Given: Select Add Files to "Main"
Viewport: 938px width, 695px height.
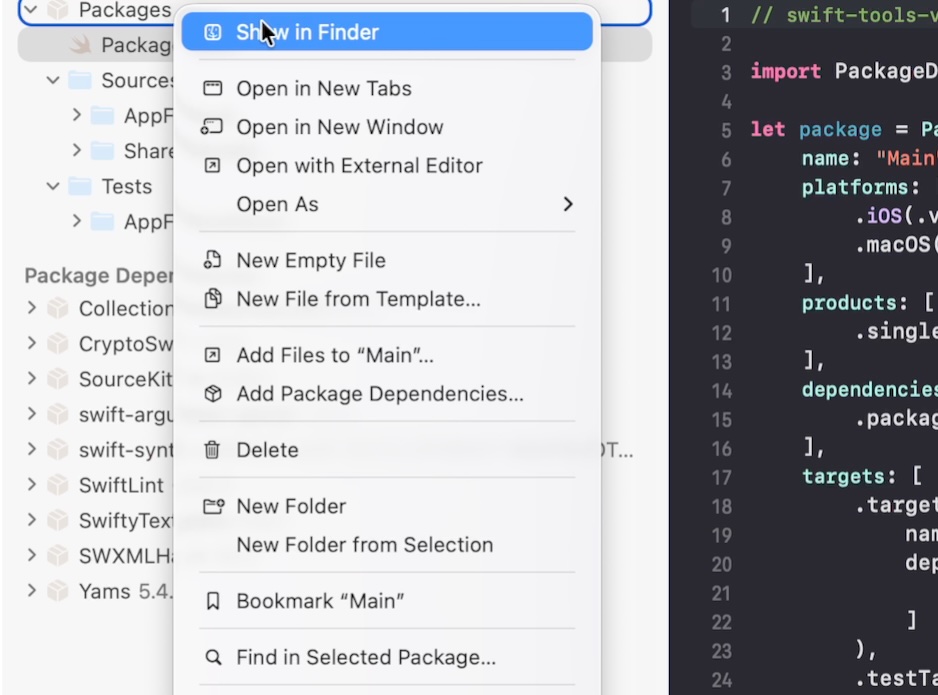Looking at the screenshot, I should (335, 355).
